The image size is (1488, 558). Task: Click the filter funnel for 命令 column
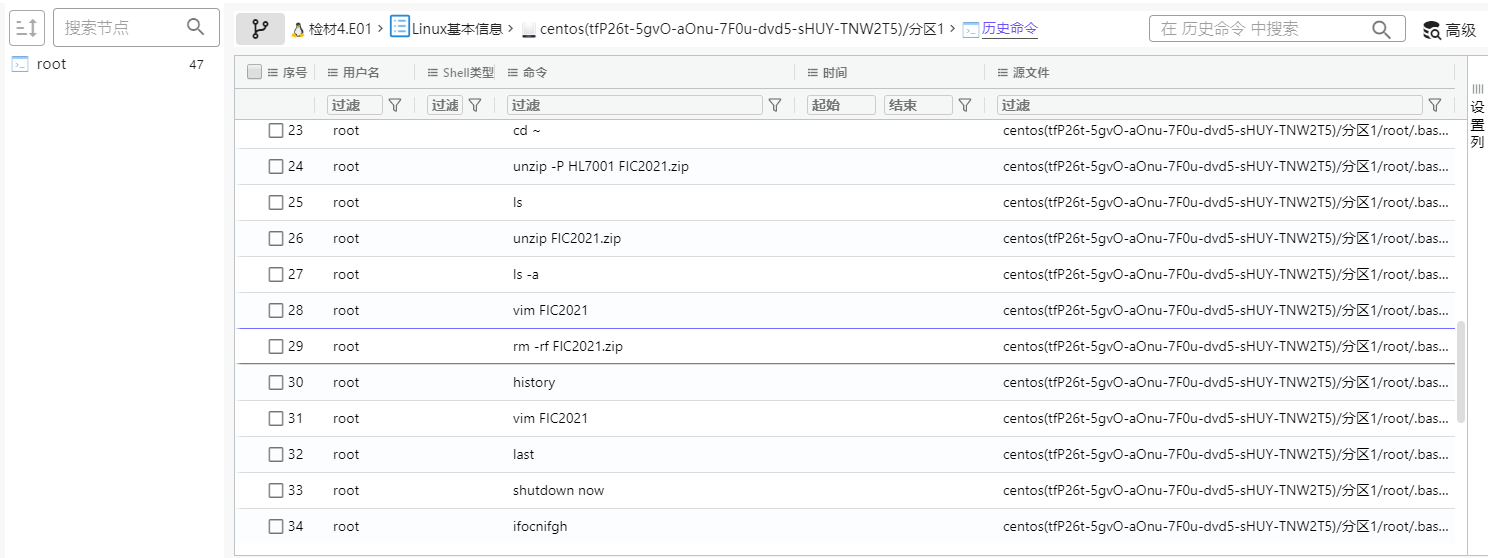(774, 105)
